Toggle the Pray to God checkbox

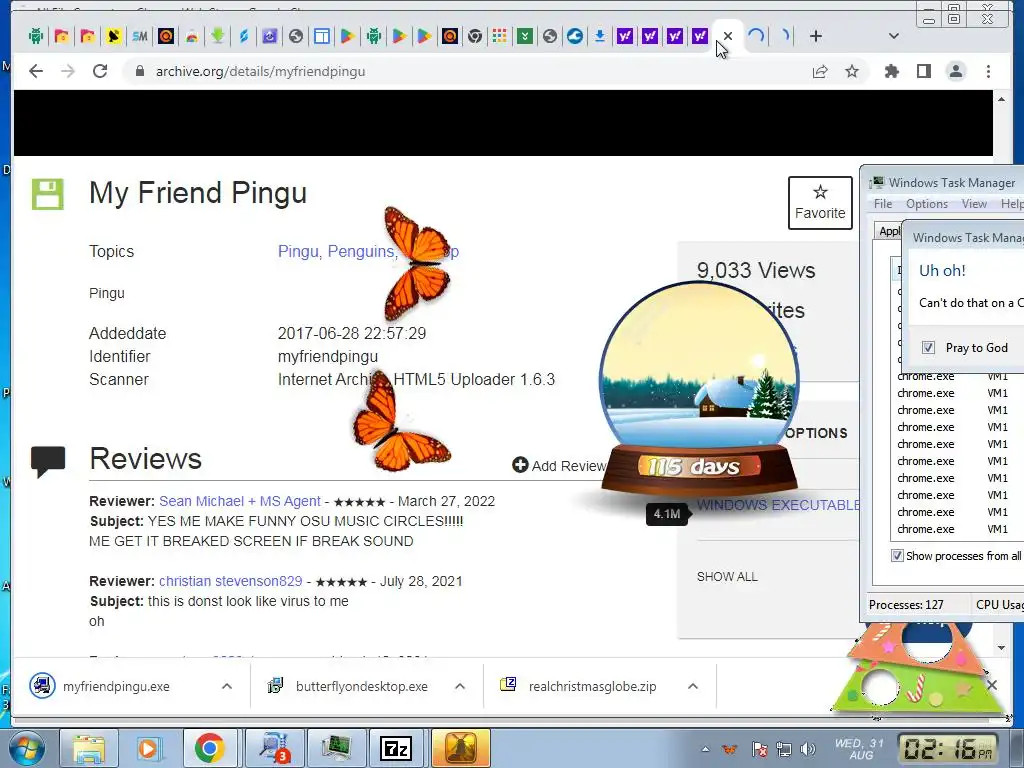tap(928, 347)
